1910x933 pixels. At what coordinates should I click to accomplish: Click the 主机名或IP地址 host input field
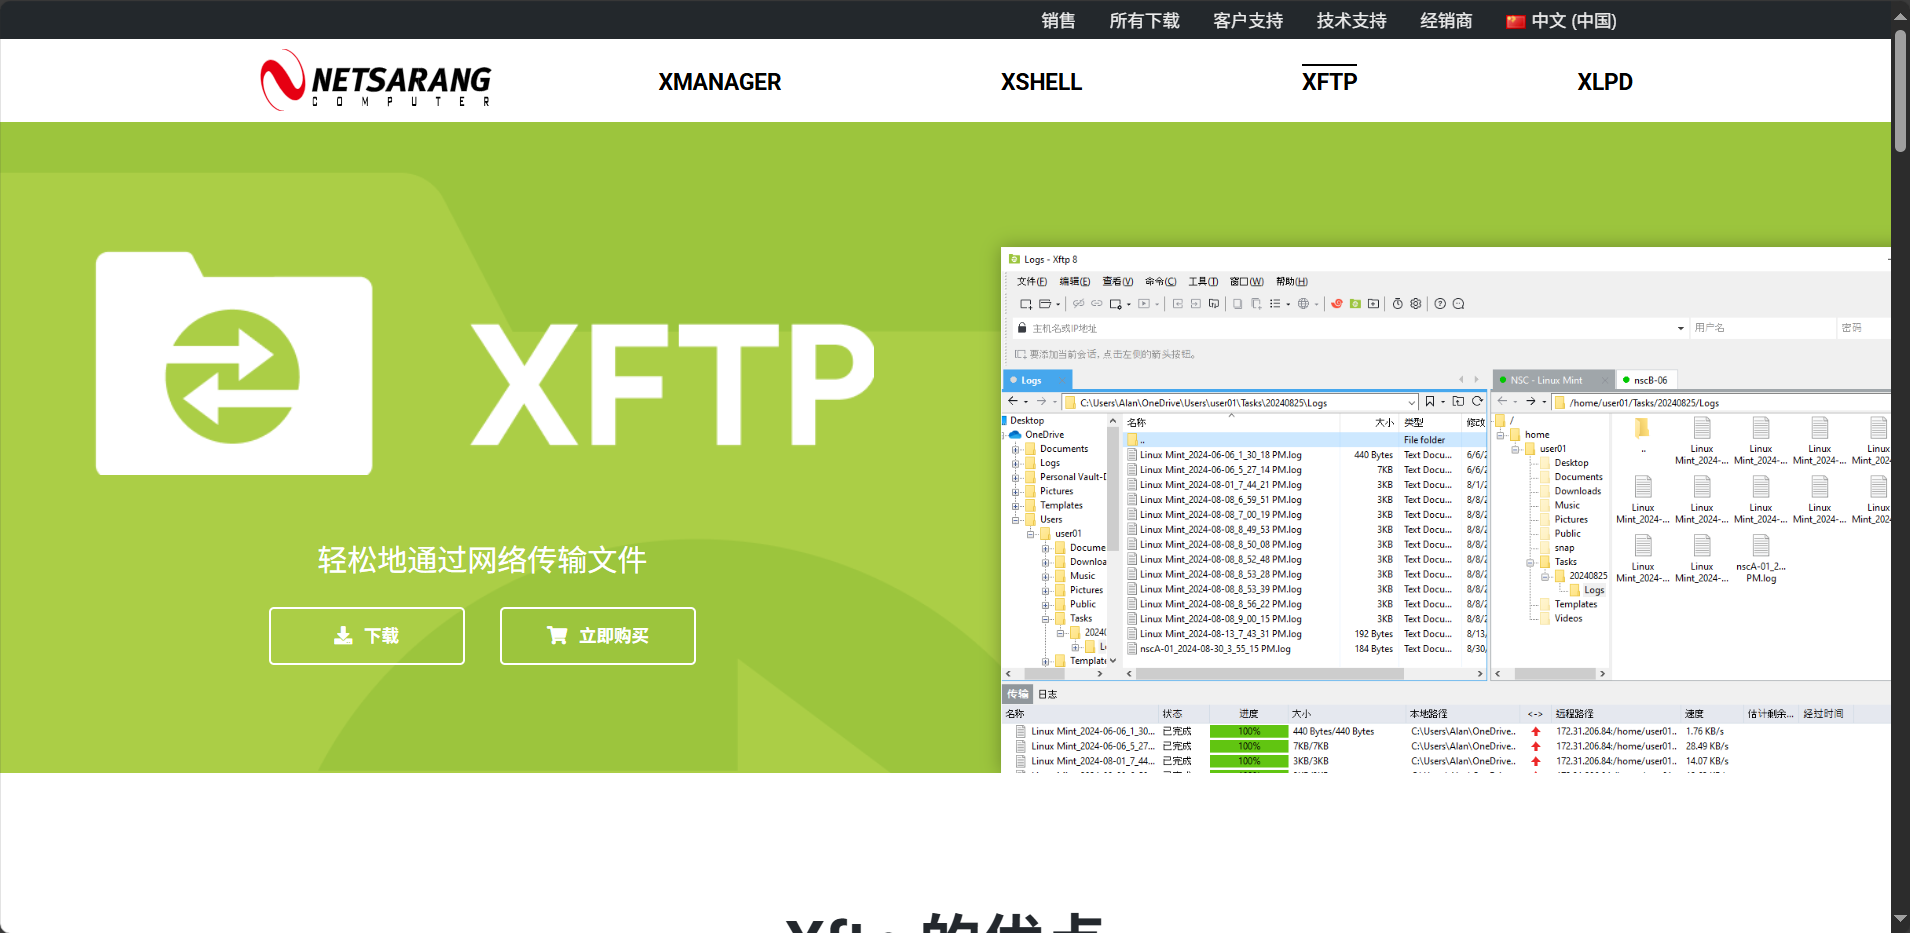[1350, 328]
